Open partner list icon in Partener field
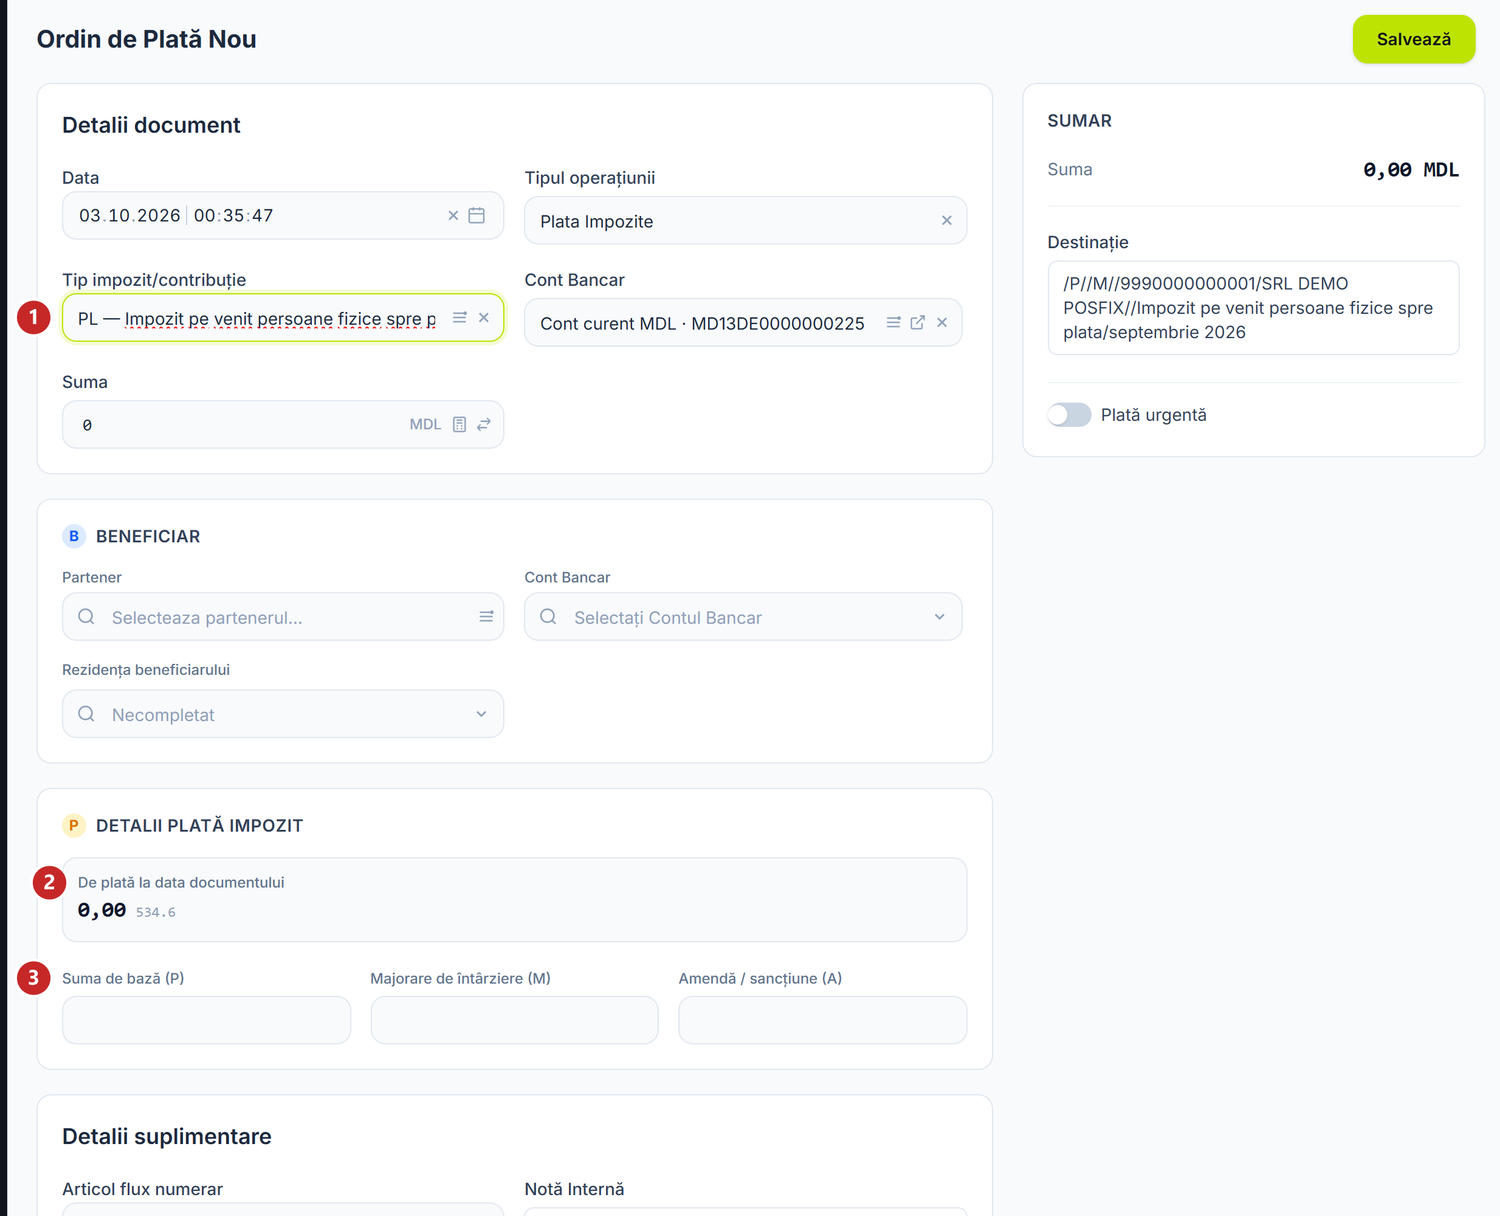The height and width of the screenshot is (1216, 1500). point(486,616)
